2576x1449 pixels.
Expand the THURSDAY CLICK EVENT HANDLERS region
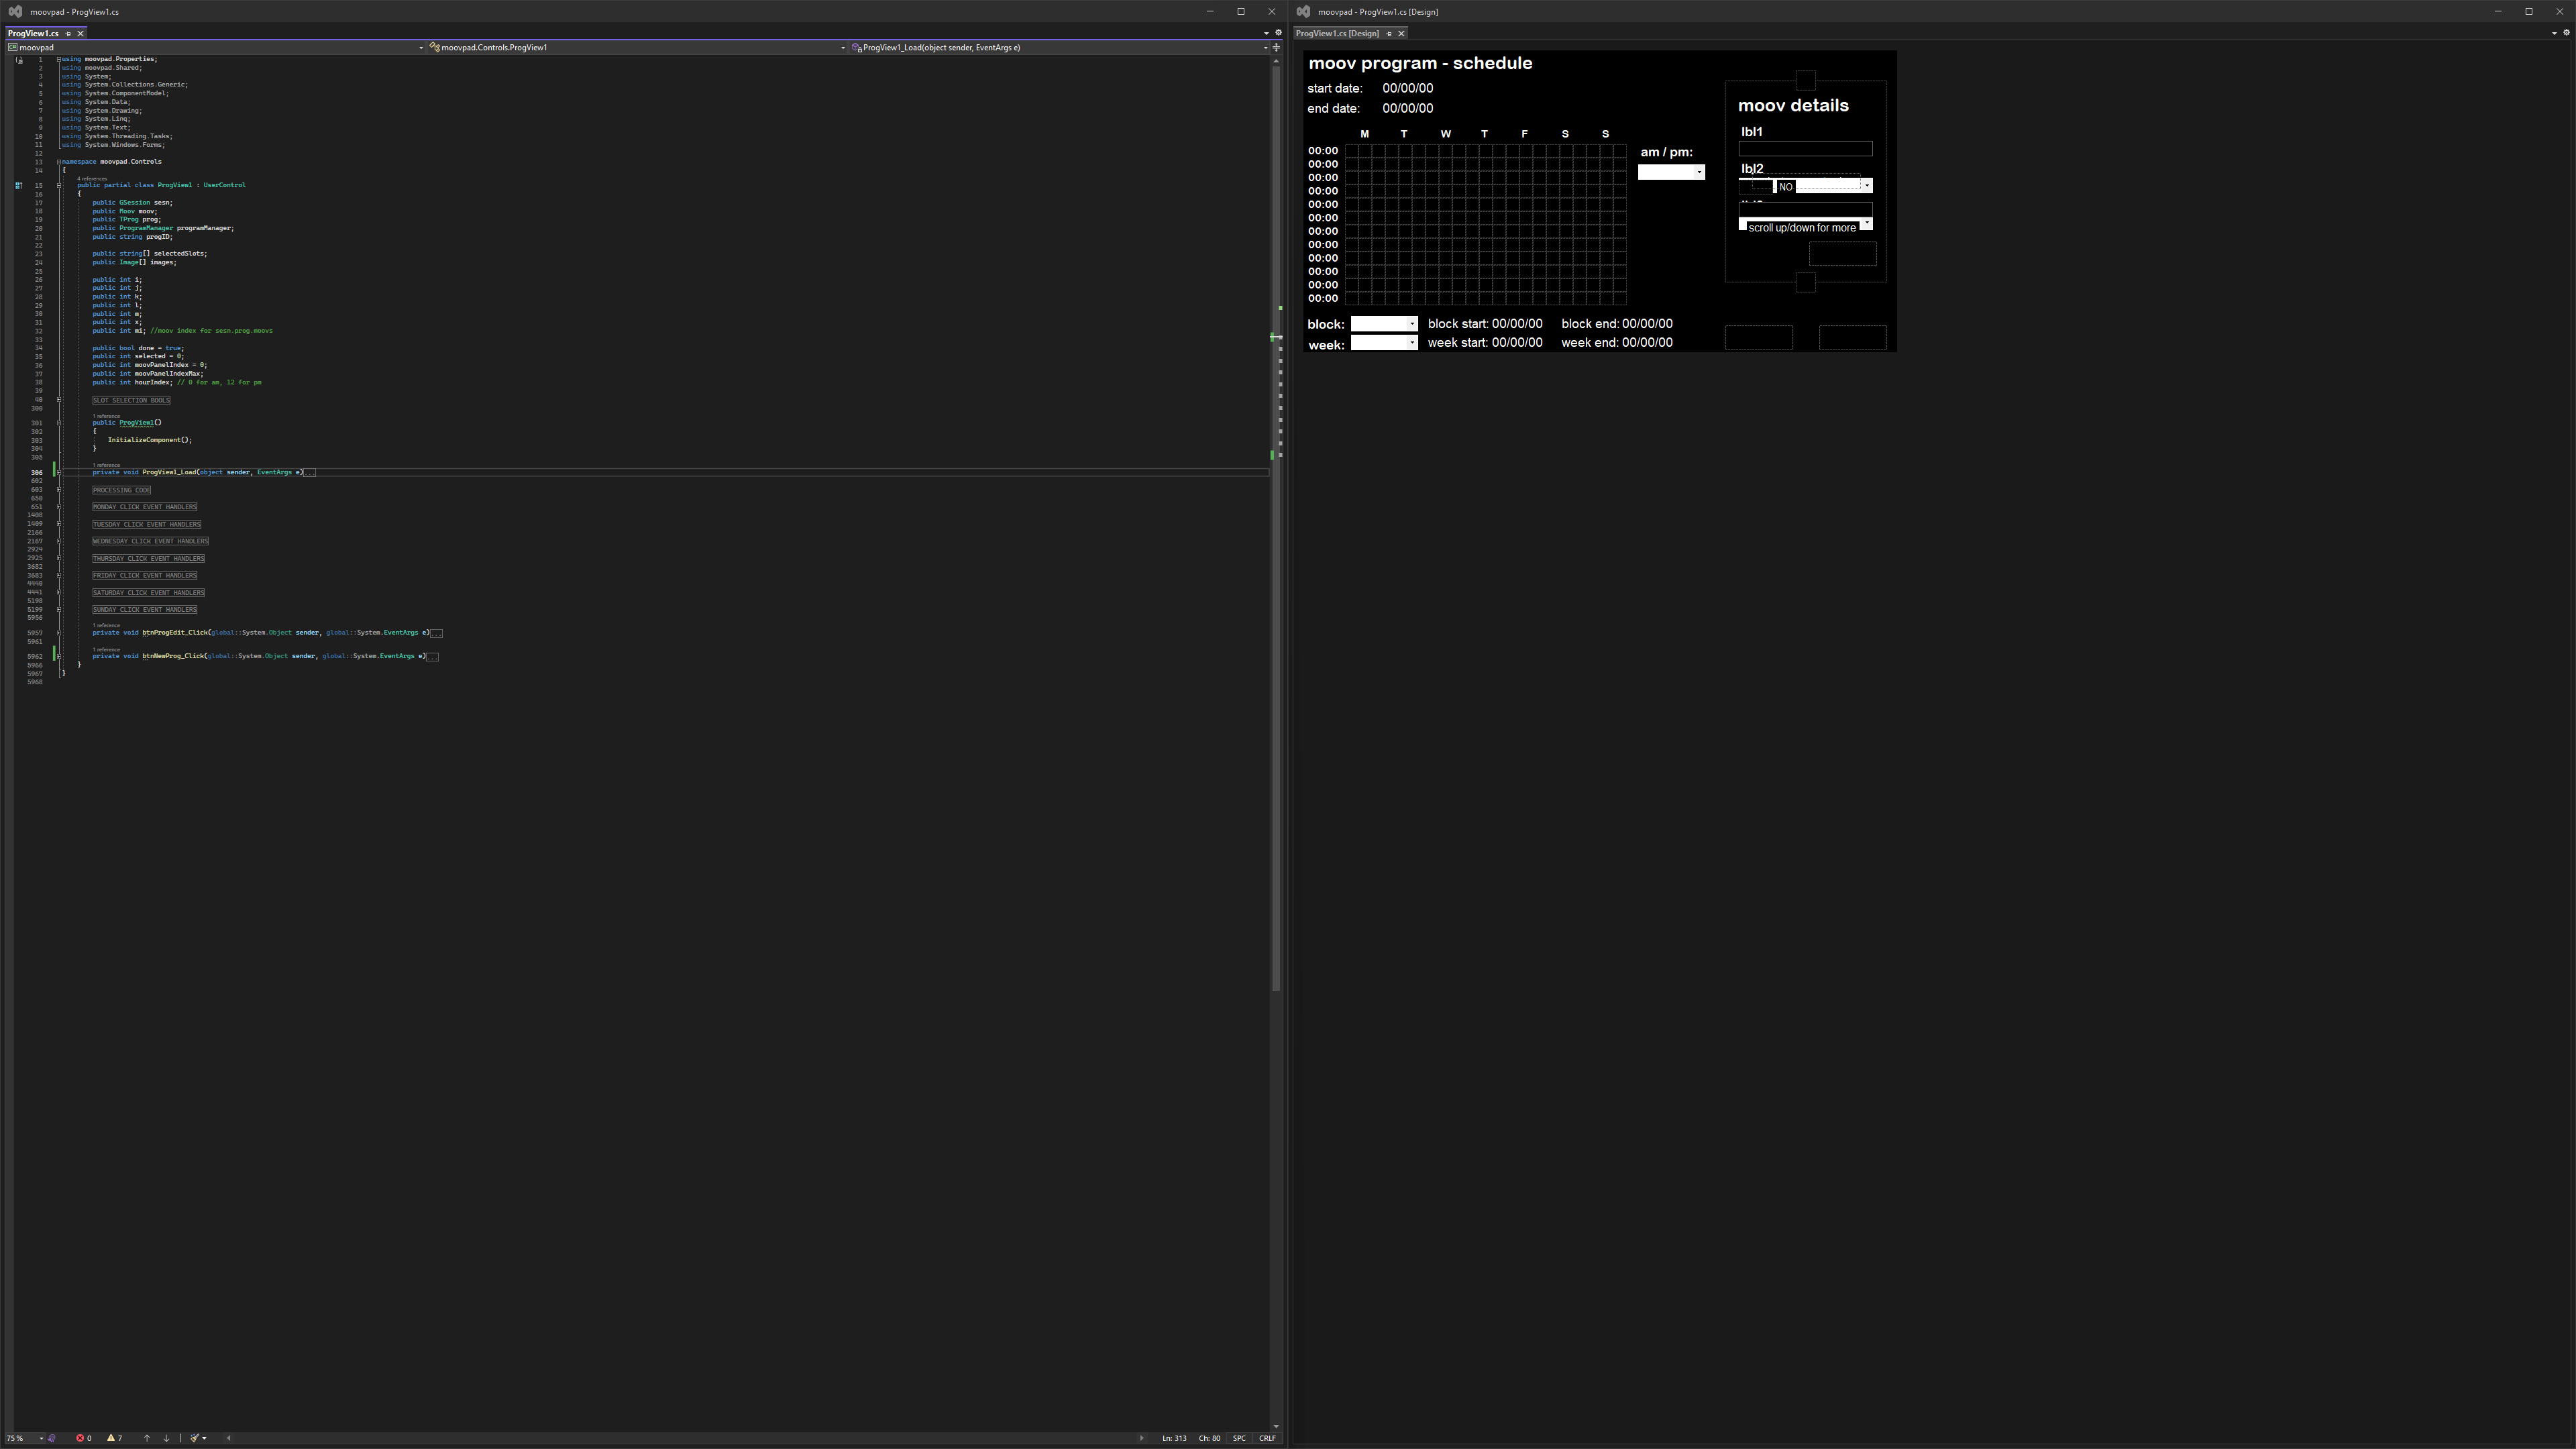59,558
